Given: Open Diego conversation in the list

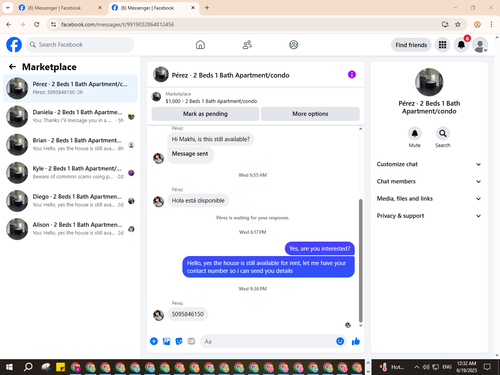Looking at the screenshot, I should coord(70,201).
